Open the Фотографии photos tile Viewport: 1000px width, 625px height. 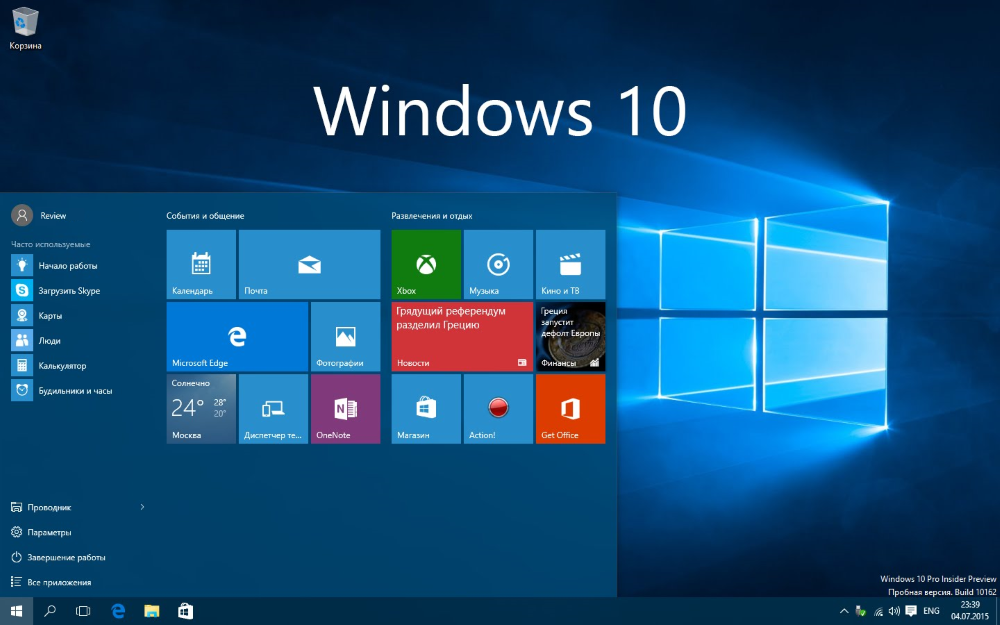point(345,337)
